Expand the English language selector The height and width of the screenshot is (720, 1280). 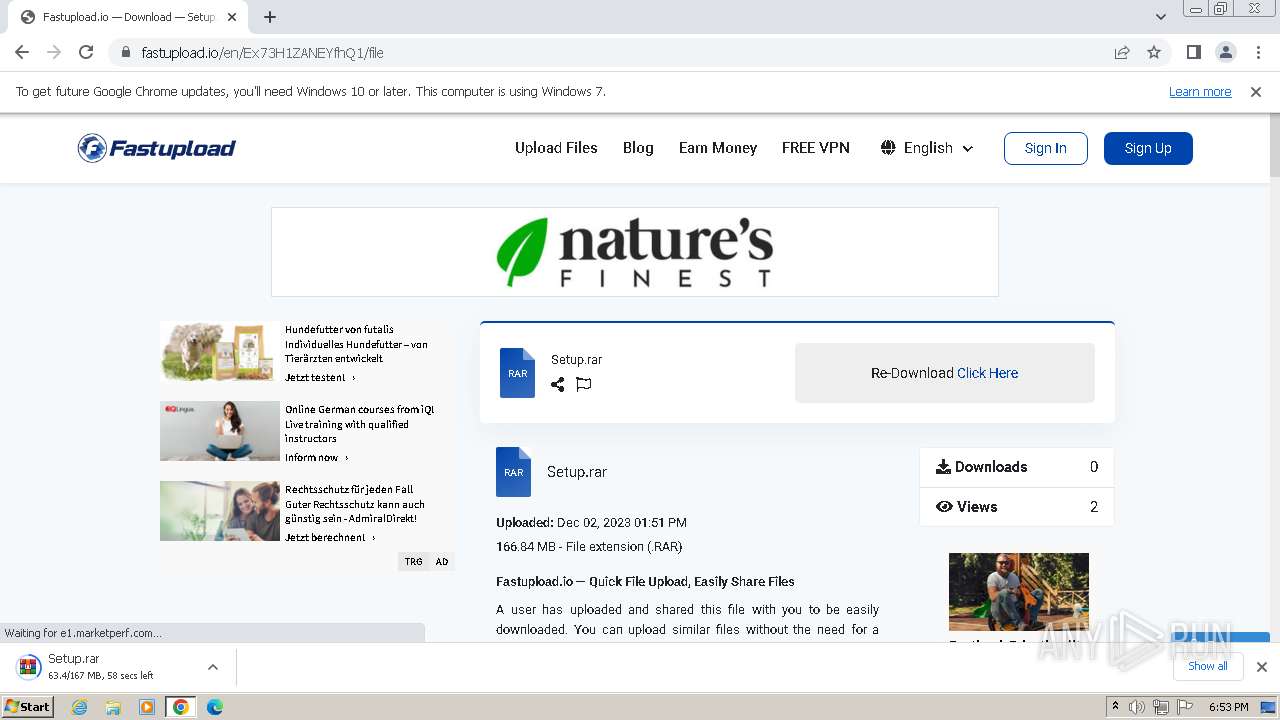pyautogui.click(x=927, y=148)
